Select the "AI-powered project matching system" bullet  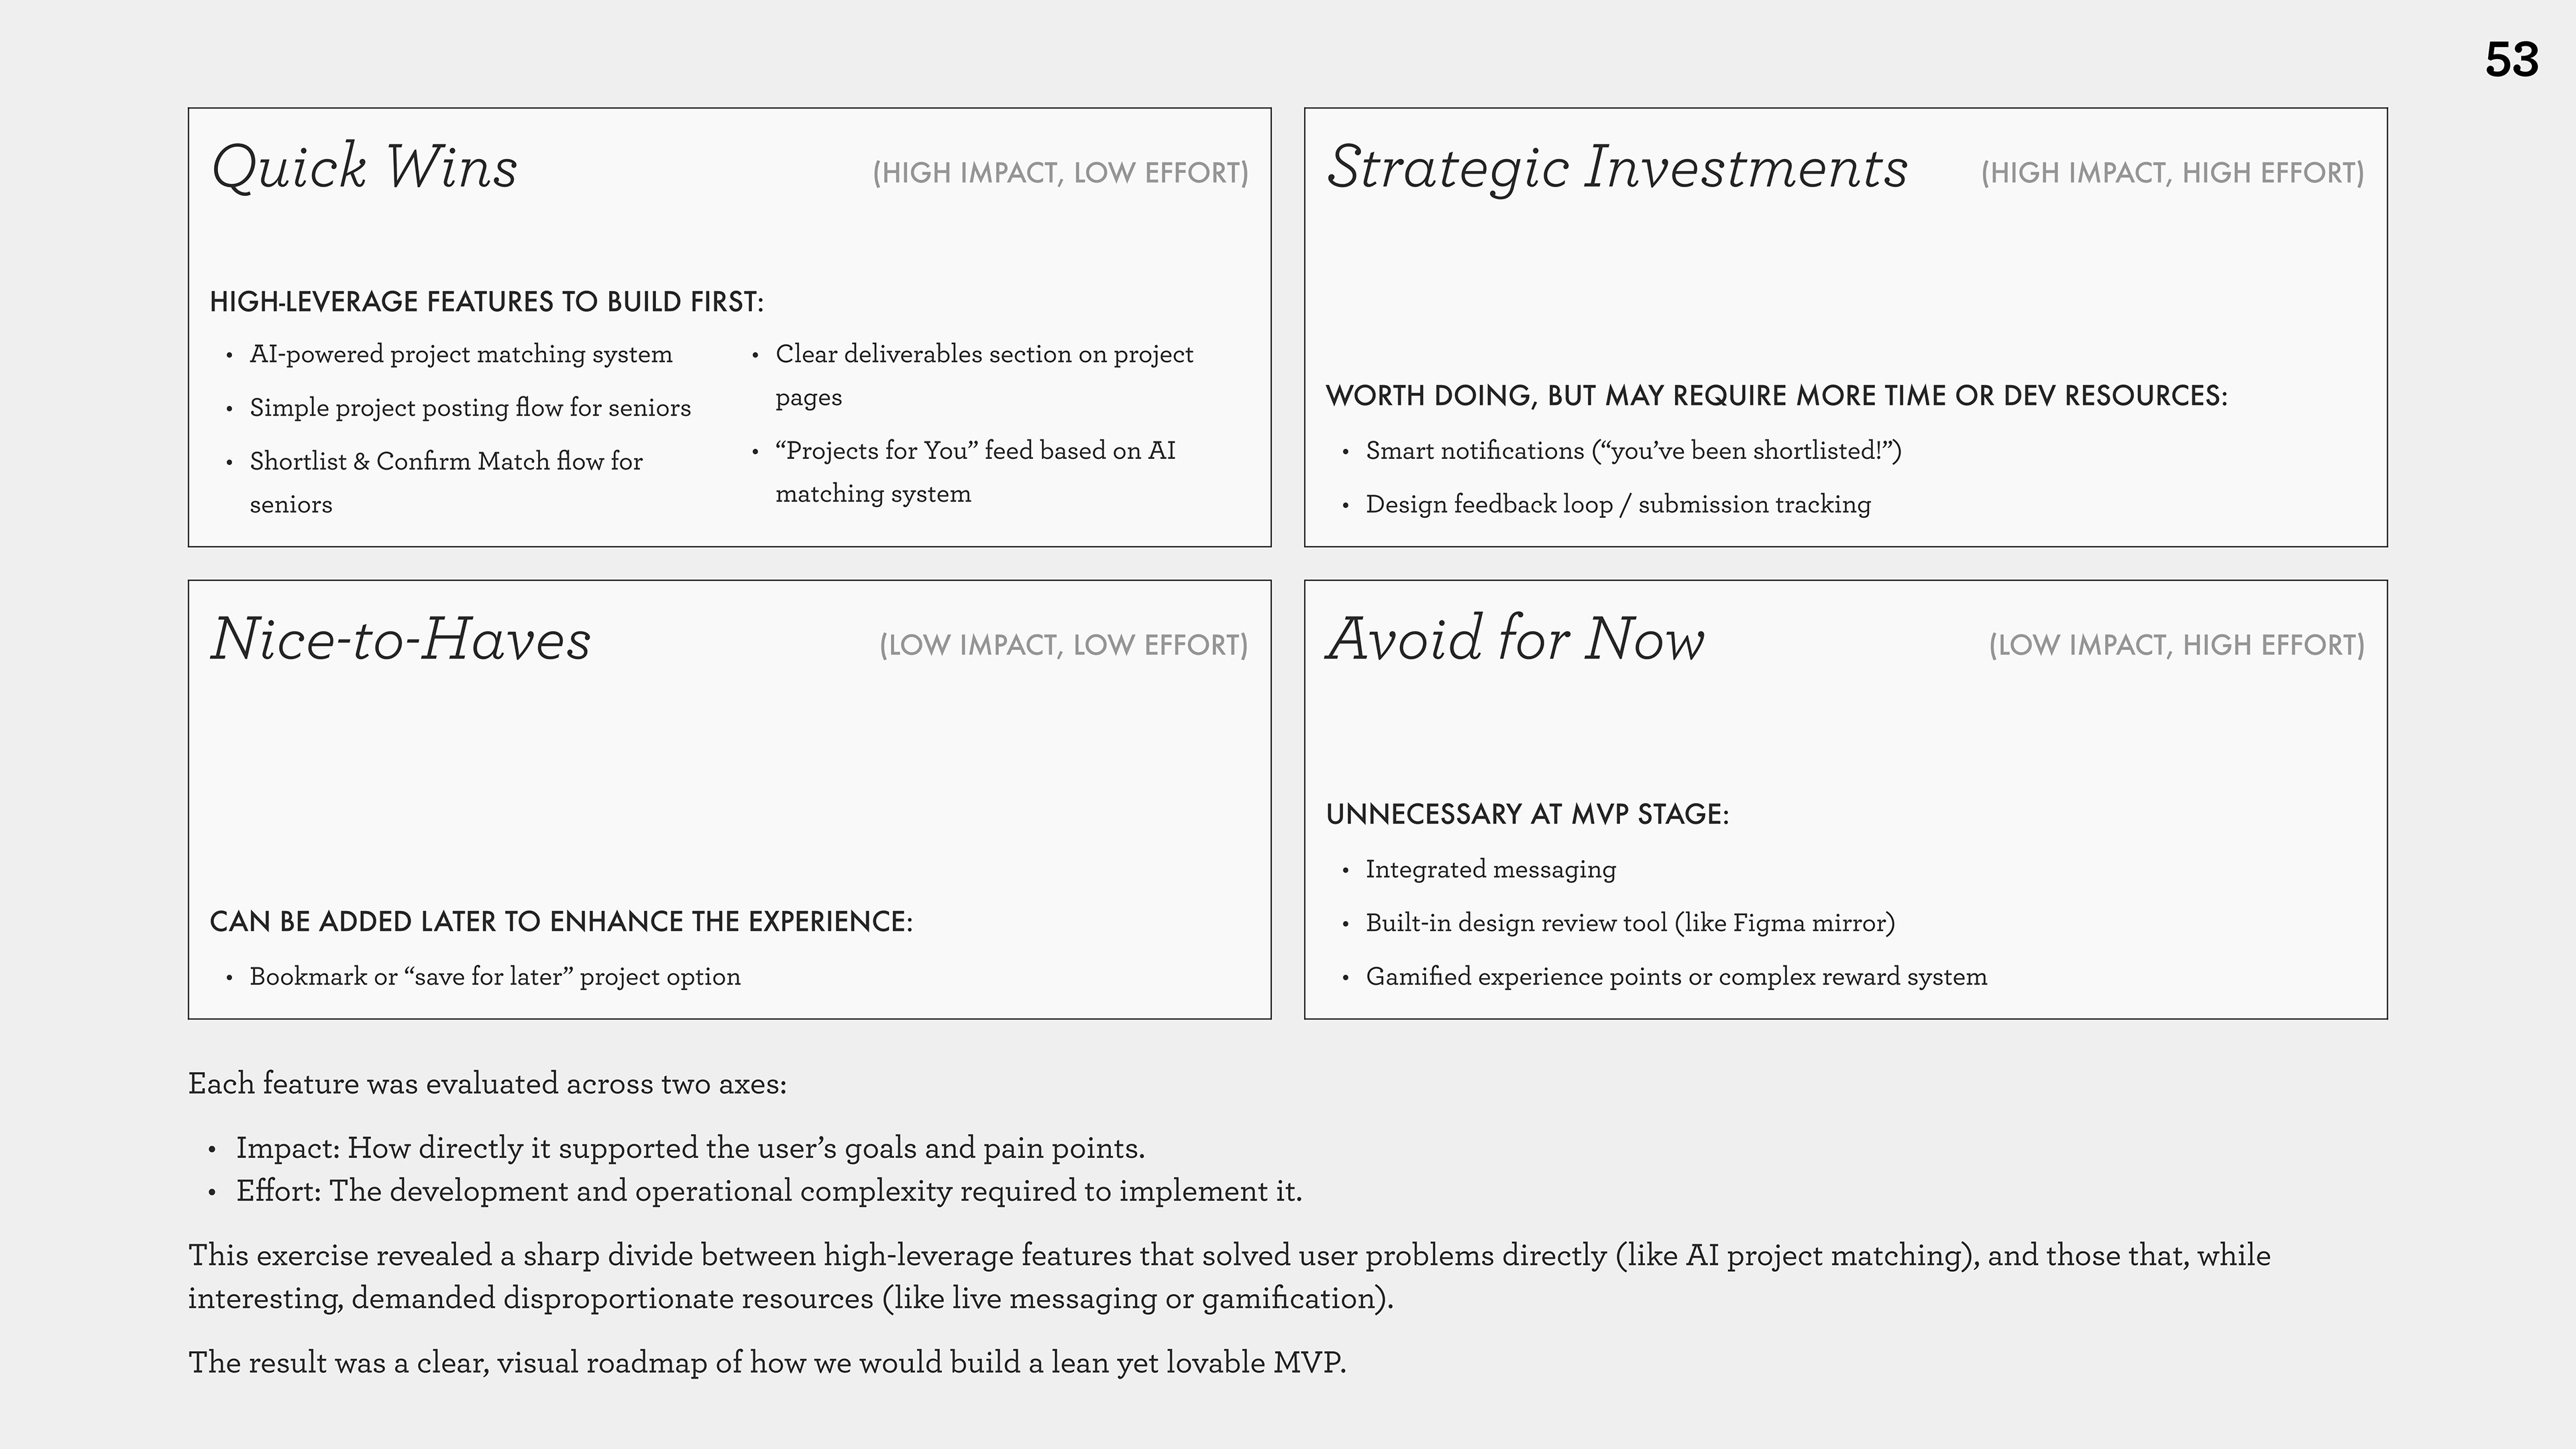click(x=461, y=354)
